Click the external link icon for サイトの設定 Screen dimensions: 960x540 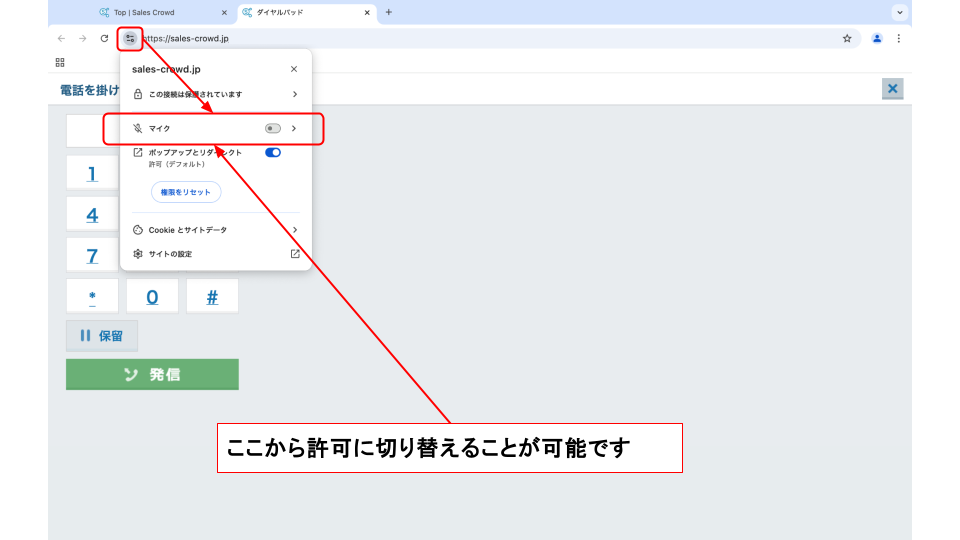(295, 254)
